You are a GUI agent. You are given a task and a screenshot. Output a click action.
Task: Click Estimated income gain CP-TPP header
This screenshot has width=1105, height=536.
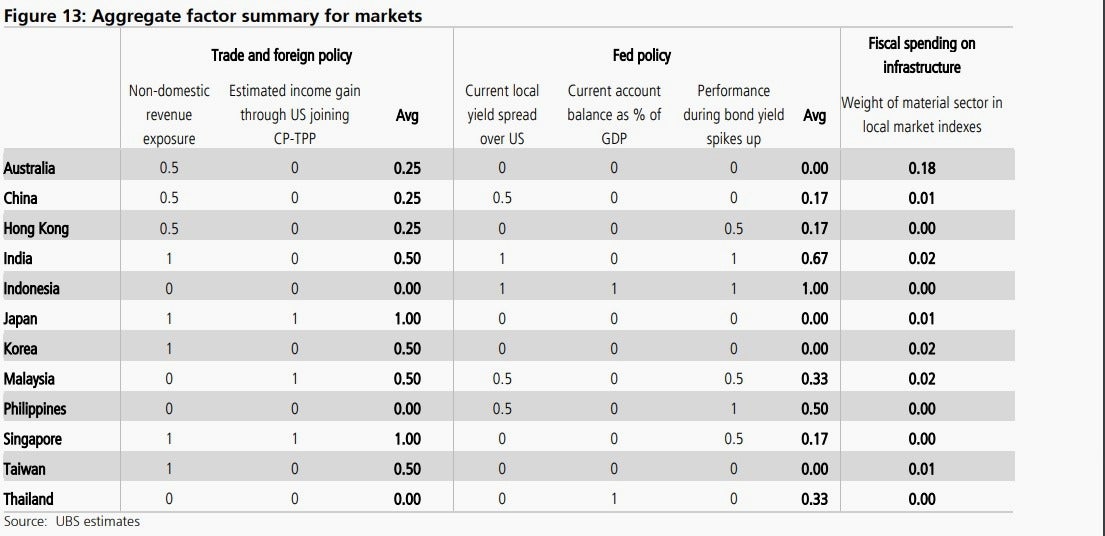click(295, 115)
